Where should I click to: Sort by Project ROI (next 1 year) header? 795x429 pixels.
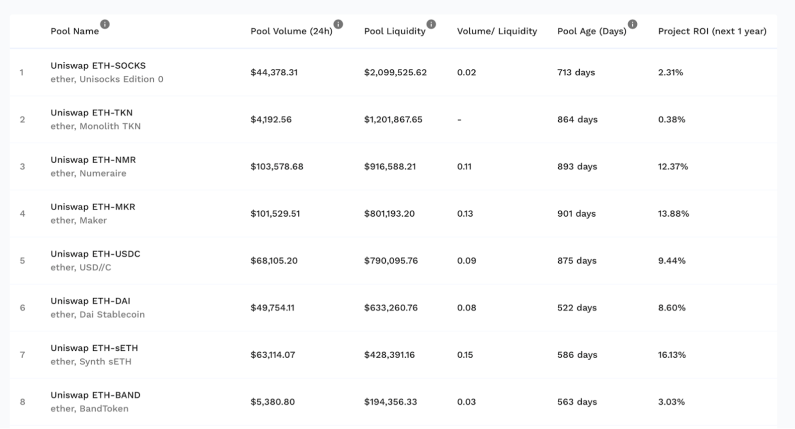pyautogui.click(x=712, y=31)
